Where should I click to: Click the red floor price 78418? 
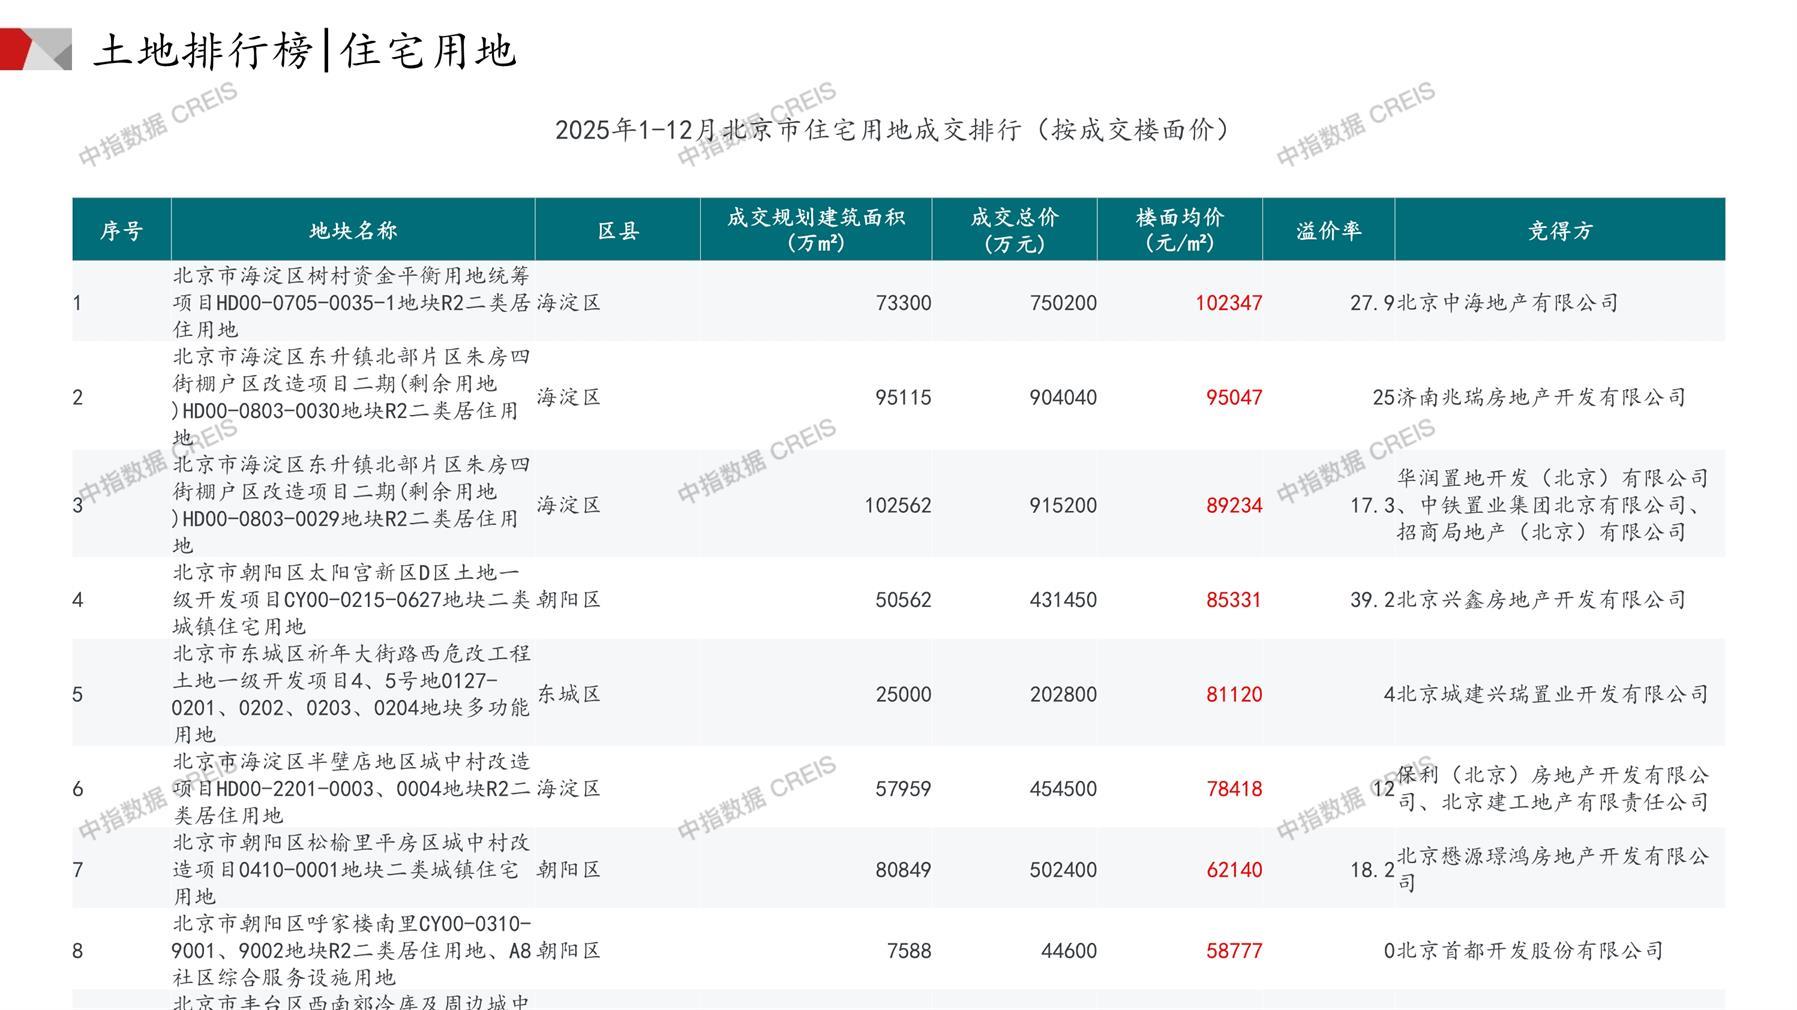tap(1233, 789)
